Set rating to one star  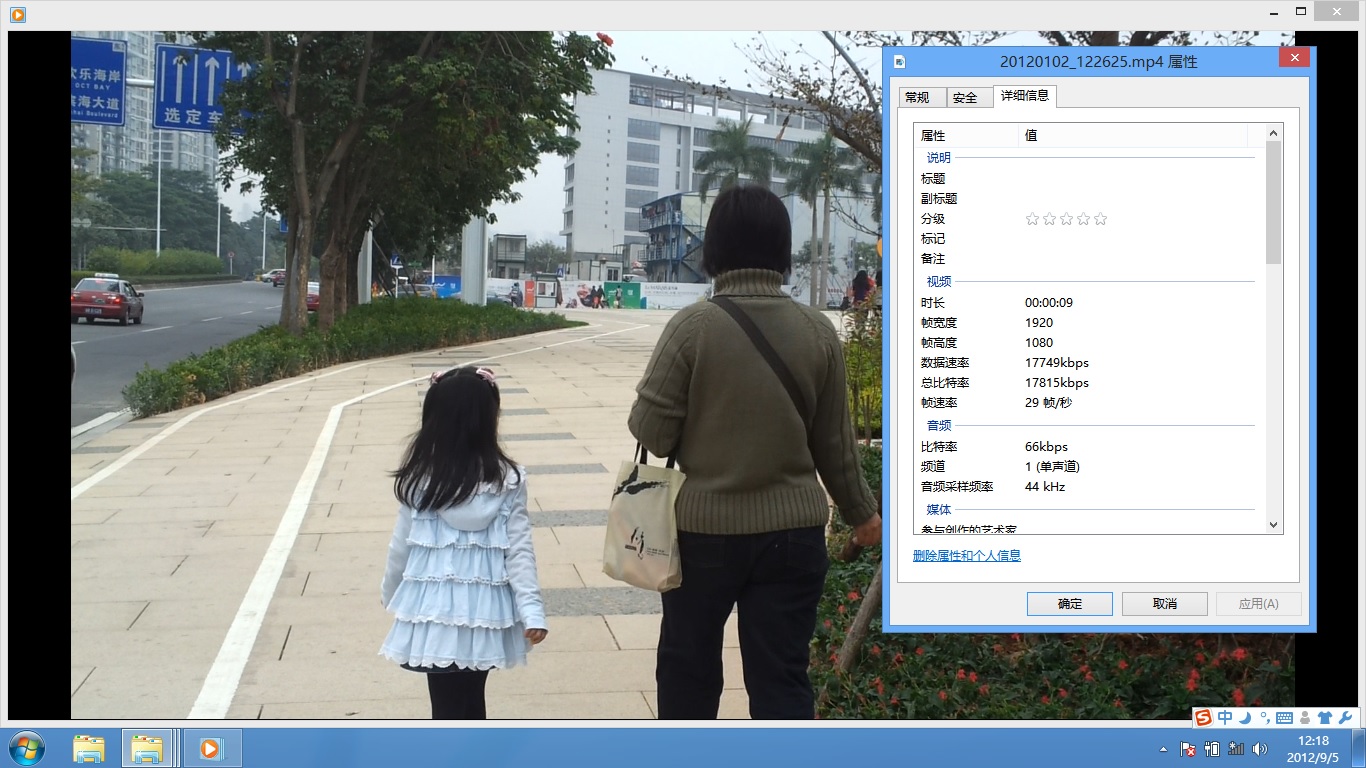(1033, 219)
